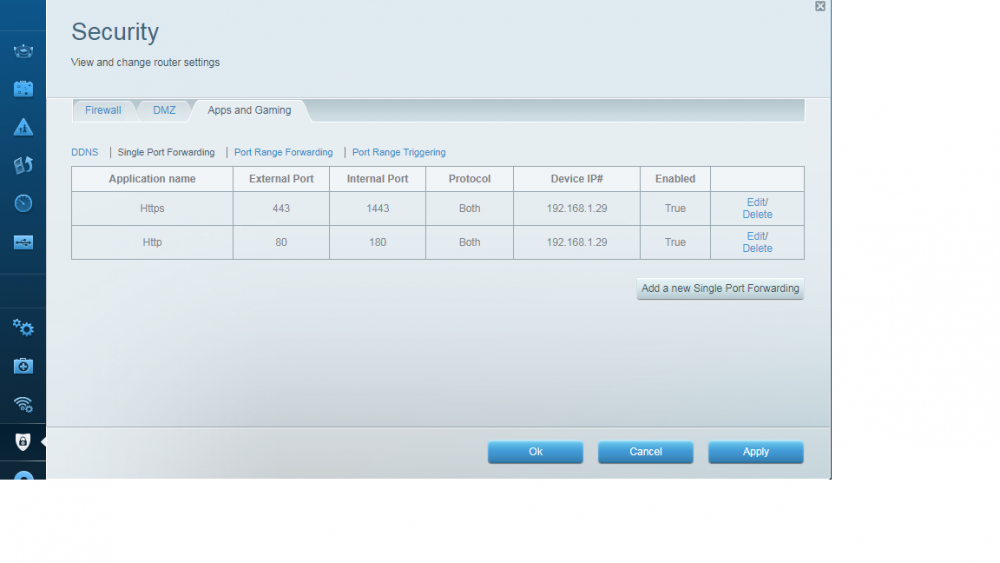1000x563 pixels.
Task: Click the Cancel button
Action: pyautogui.click(x=645, y=451)
